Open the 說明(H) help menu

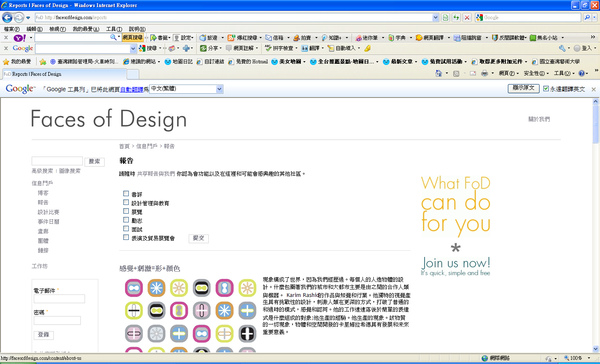[137, 29]
